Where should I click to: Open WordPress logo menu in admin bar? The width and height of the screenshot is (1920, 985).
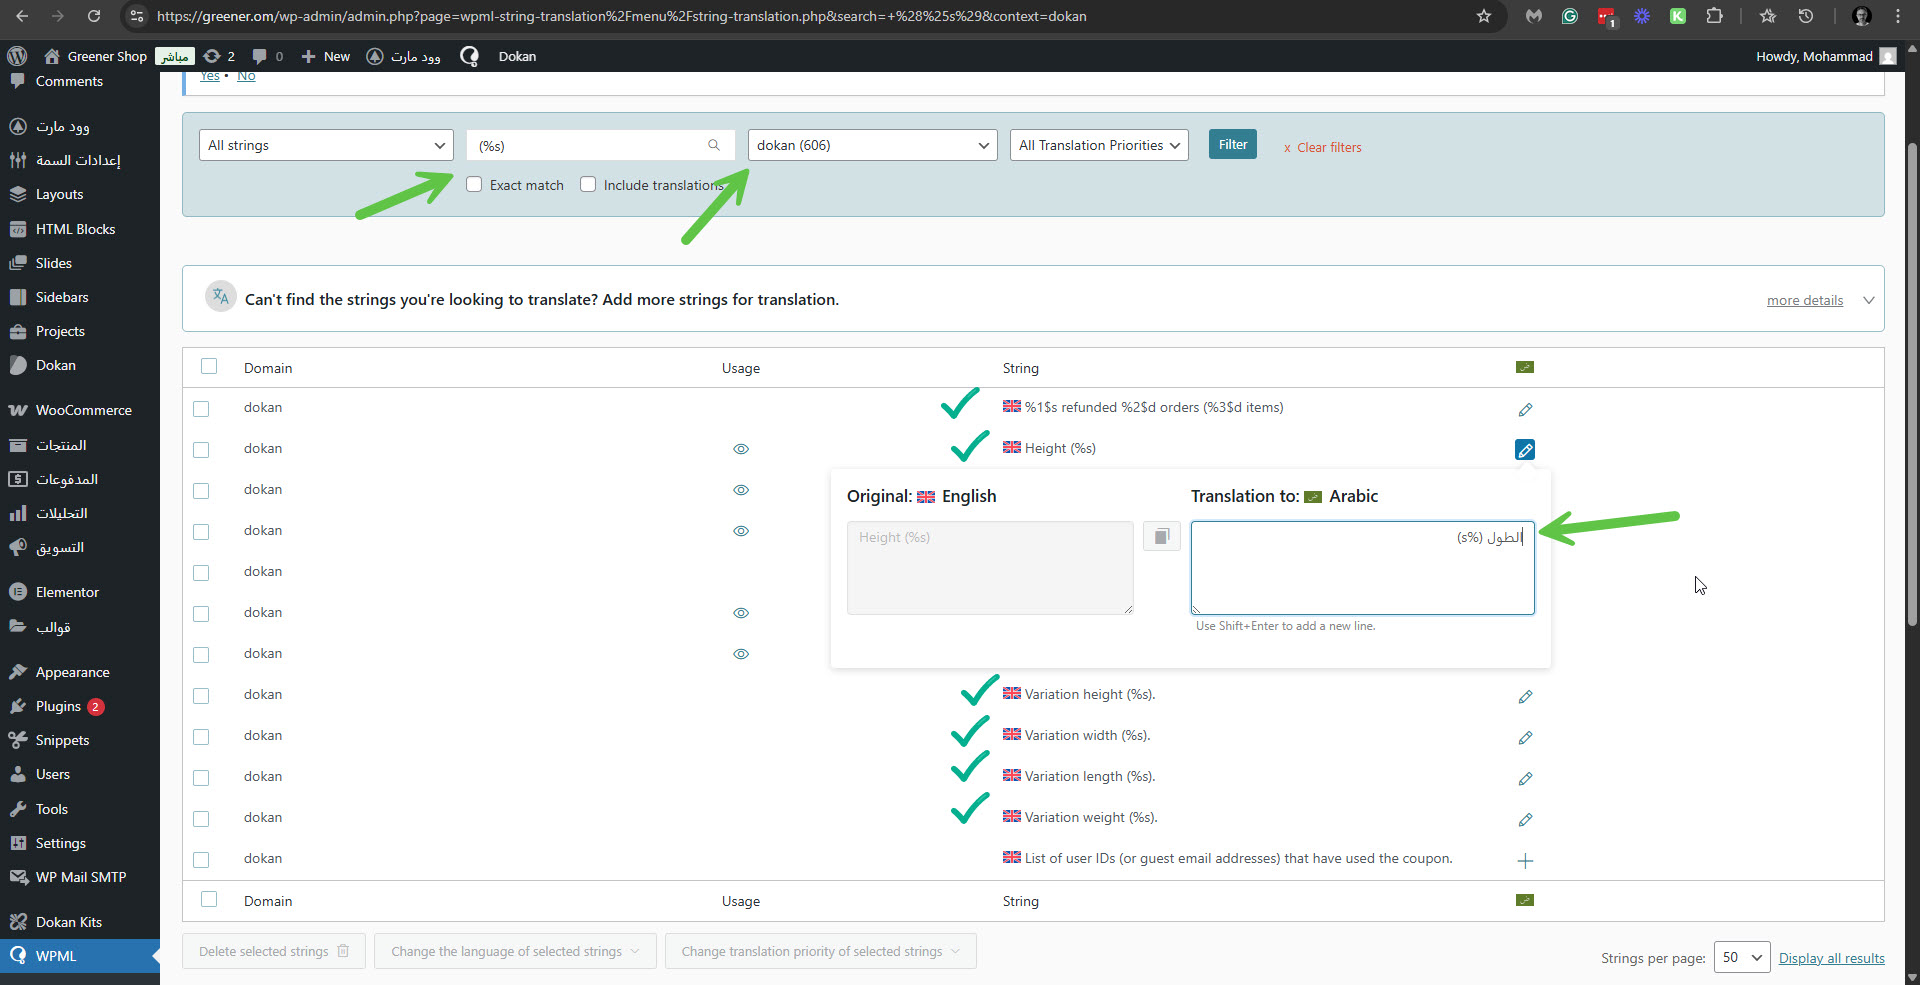(x=17, y=56)
